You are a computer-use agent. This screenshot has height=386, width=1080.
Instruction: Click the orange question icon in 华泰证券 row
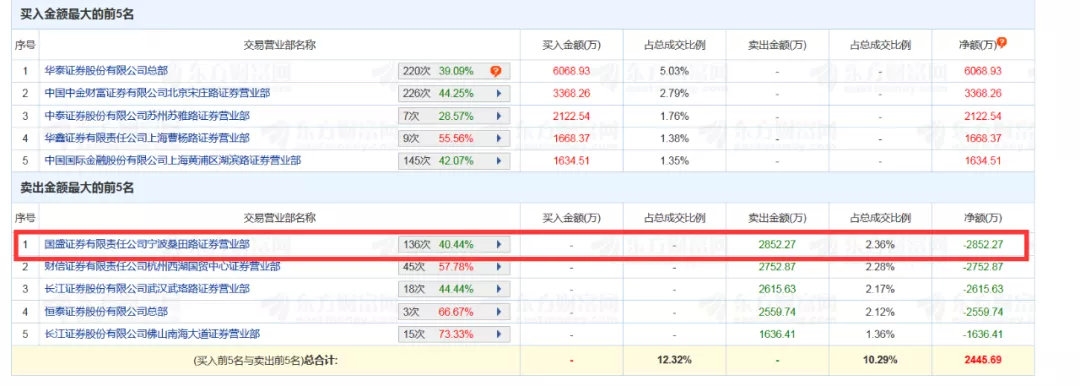(495, 71)
